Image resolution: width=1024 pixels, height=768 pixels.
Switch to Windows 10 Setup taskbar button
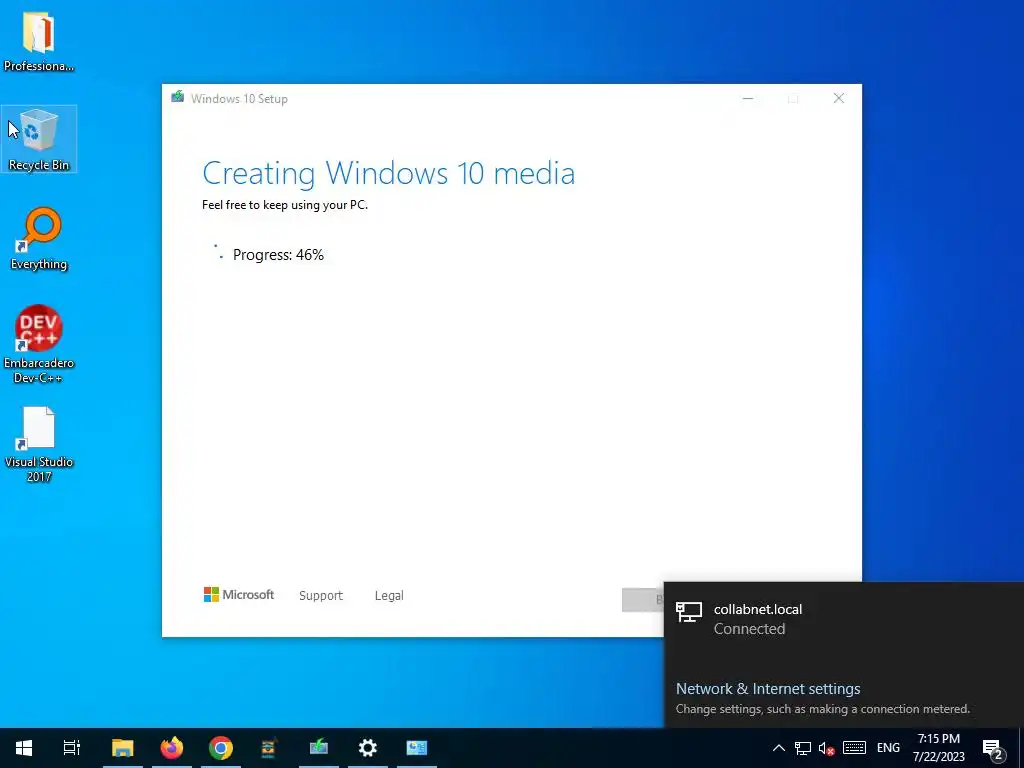tap(319, 748)
